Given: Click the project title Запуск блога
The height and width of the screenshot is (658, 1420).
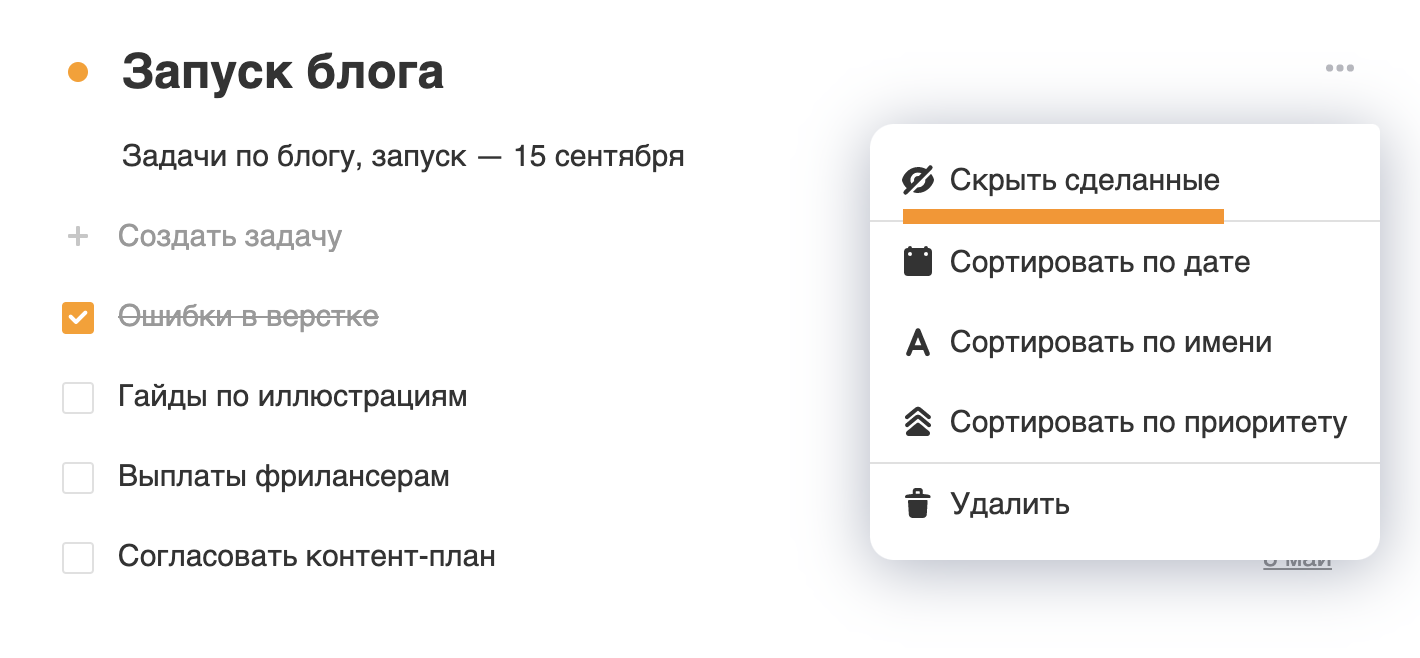Looking at the screenshot, I should point(283,72).
